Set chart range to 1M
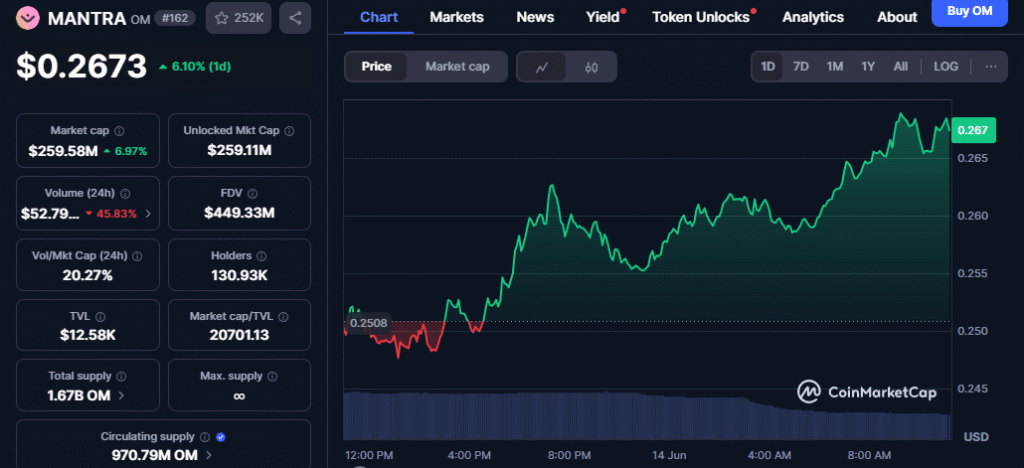The image size is (1024, 468). click(835, 67)
